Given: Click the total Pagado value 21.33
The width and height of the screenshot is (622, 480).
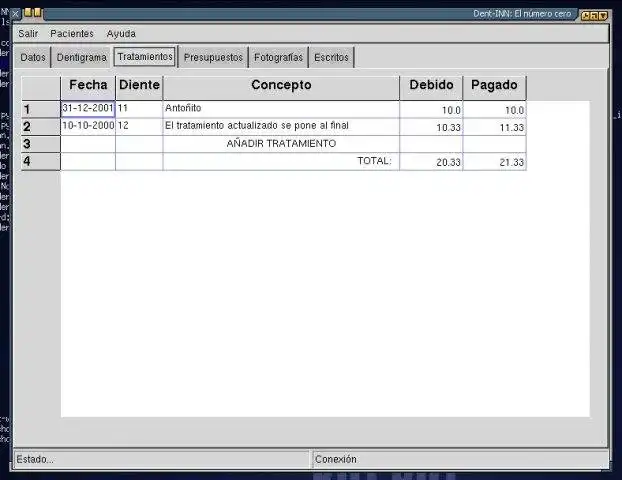Looking at the screenshot, I should pos(495,162).
